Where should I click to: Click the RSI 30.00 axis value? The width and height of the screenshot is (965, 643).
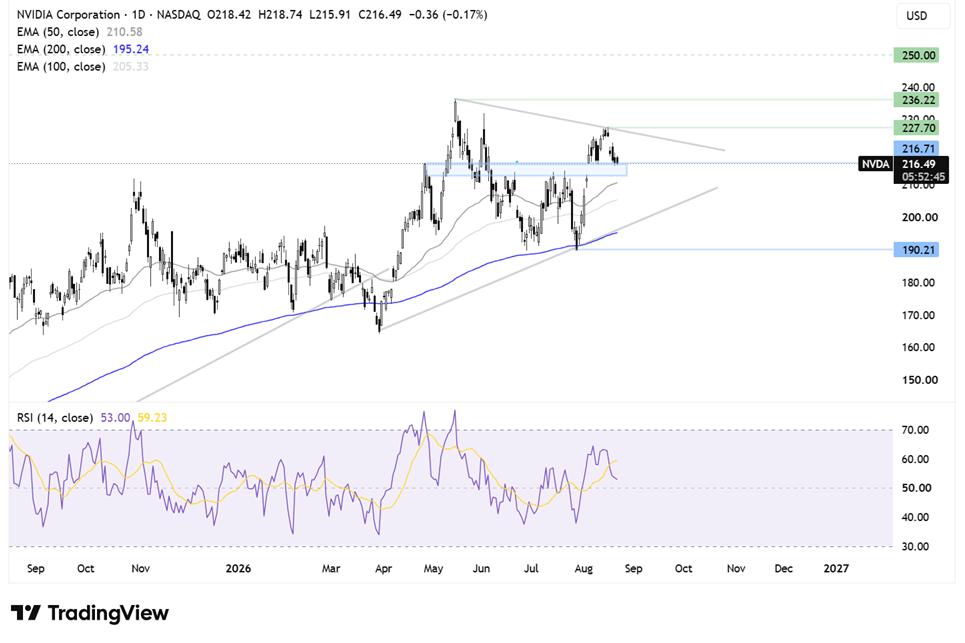point(915,546)
